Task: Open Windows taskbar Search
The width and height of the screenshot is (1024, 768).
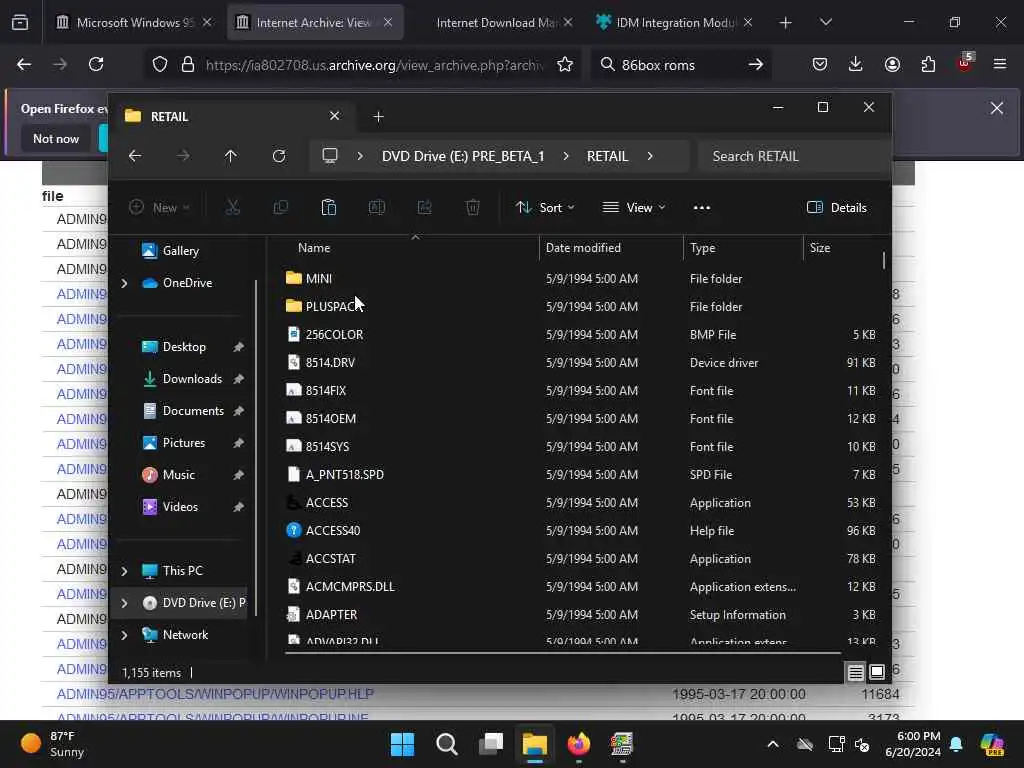Action: (x=447, y=744)
